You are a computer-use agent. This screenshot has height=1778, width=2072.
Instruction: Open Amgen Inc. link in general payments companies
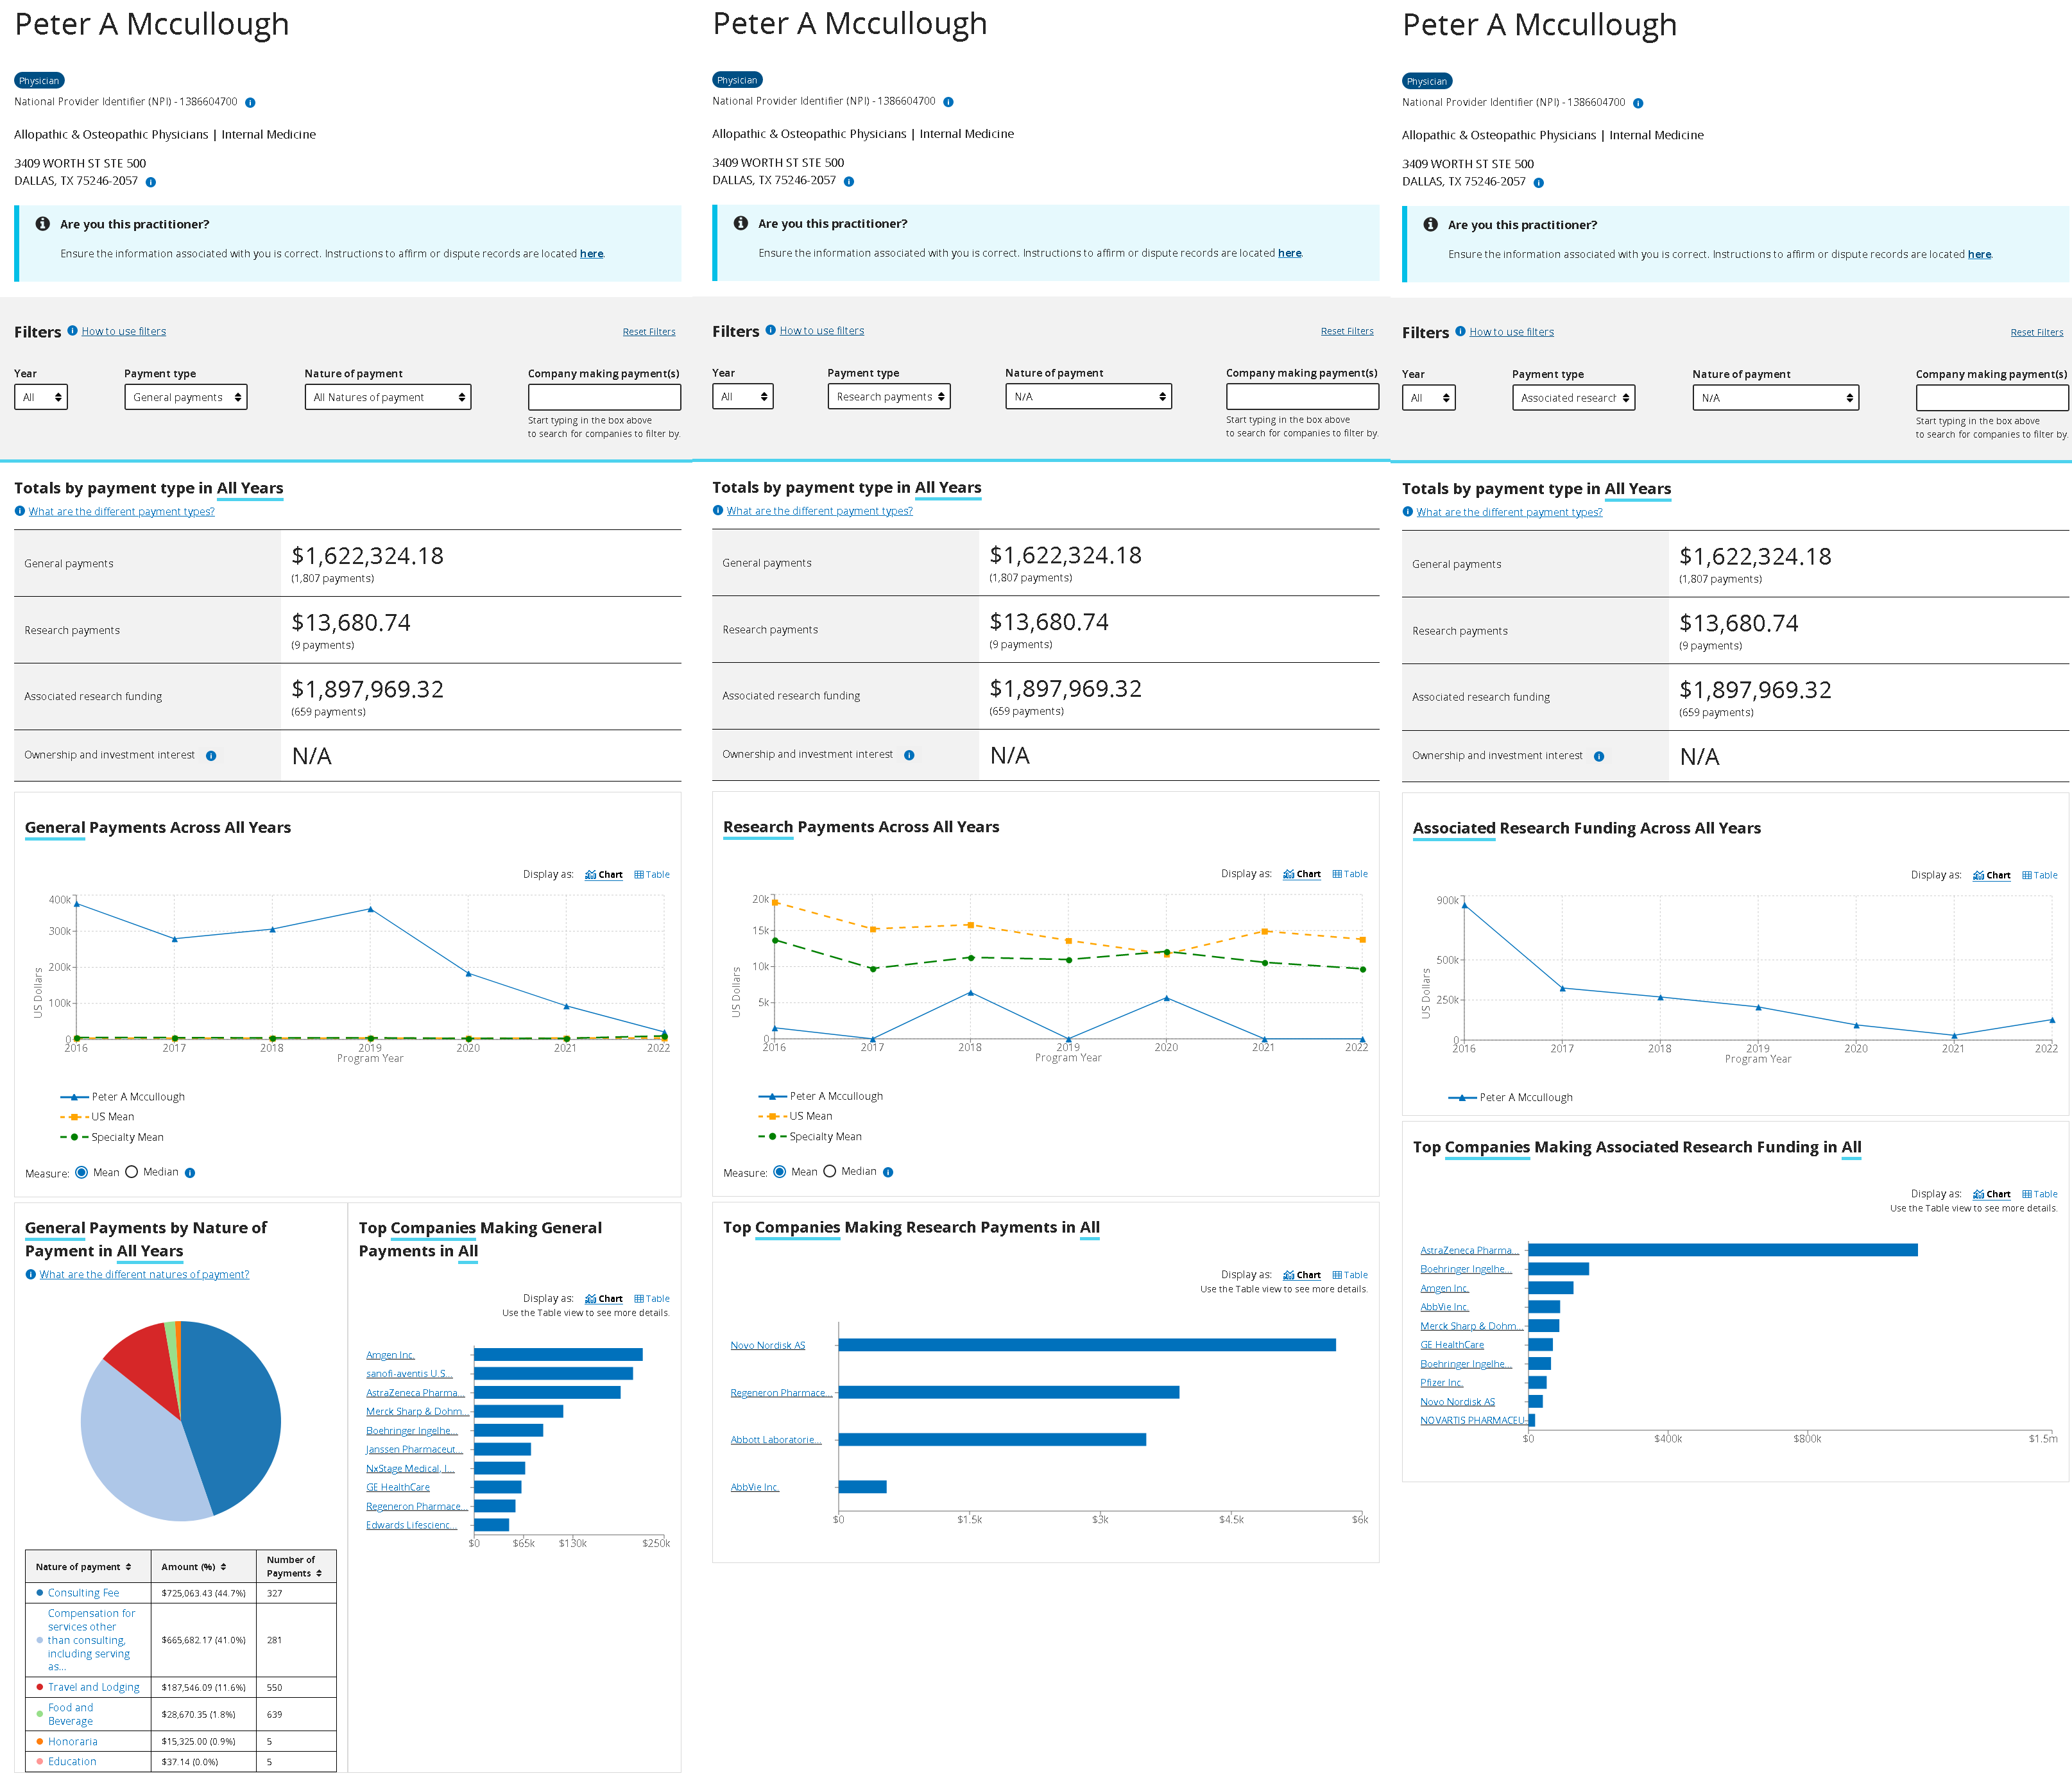click(390, 1355)
